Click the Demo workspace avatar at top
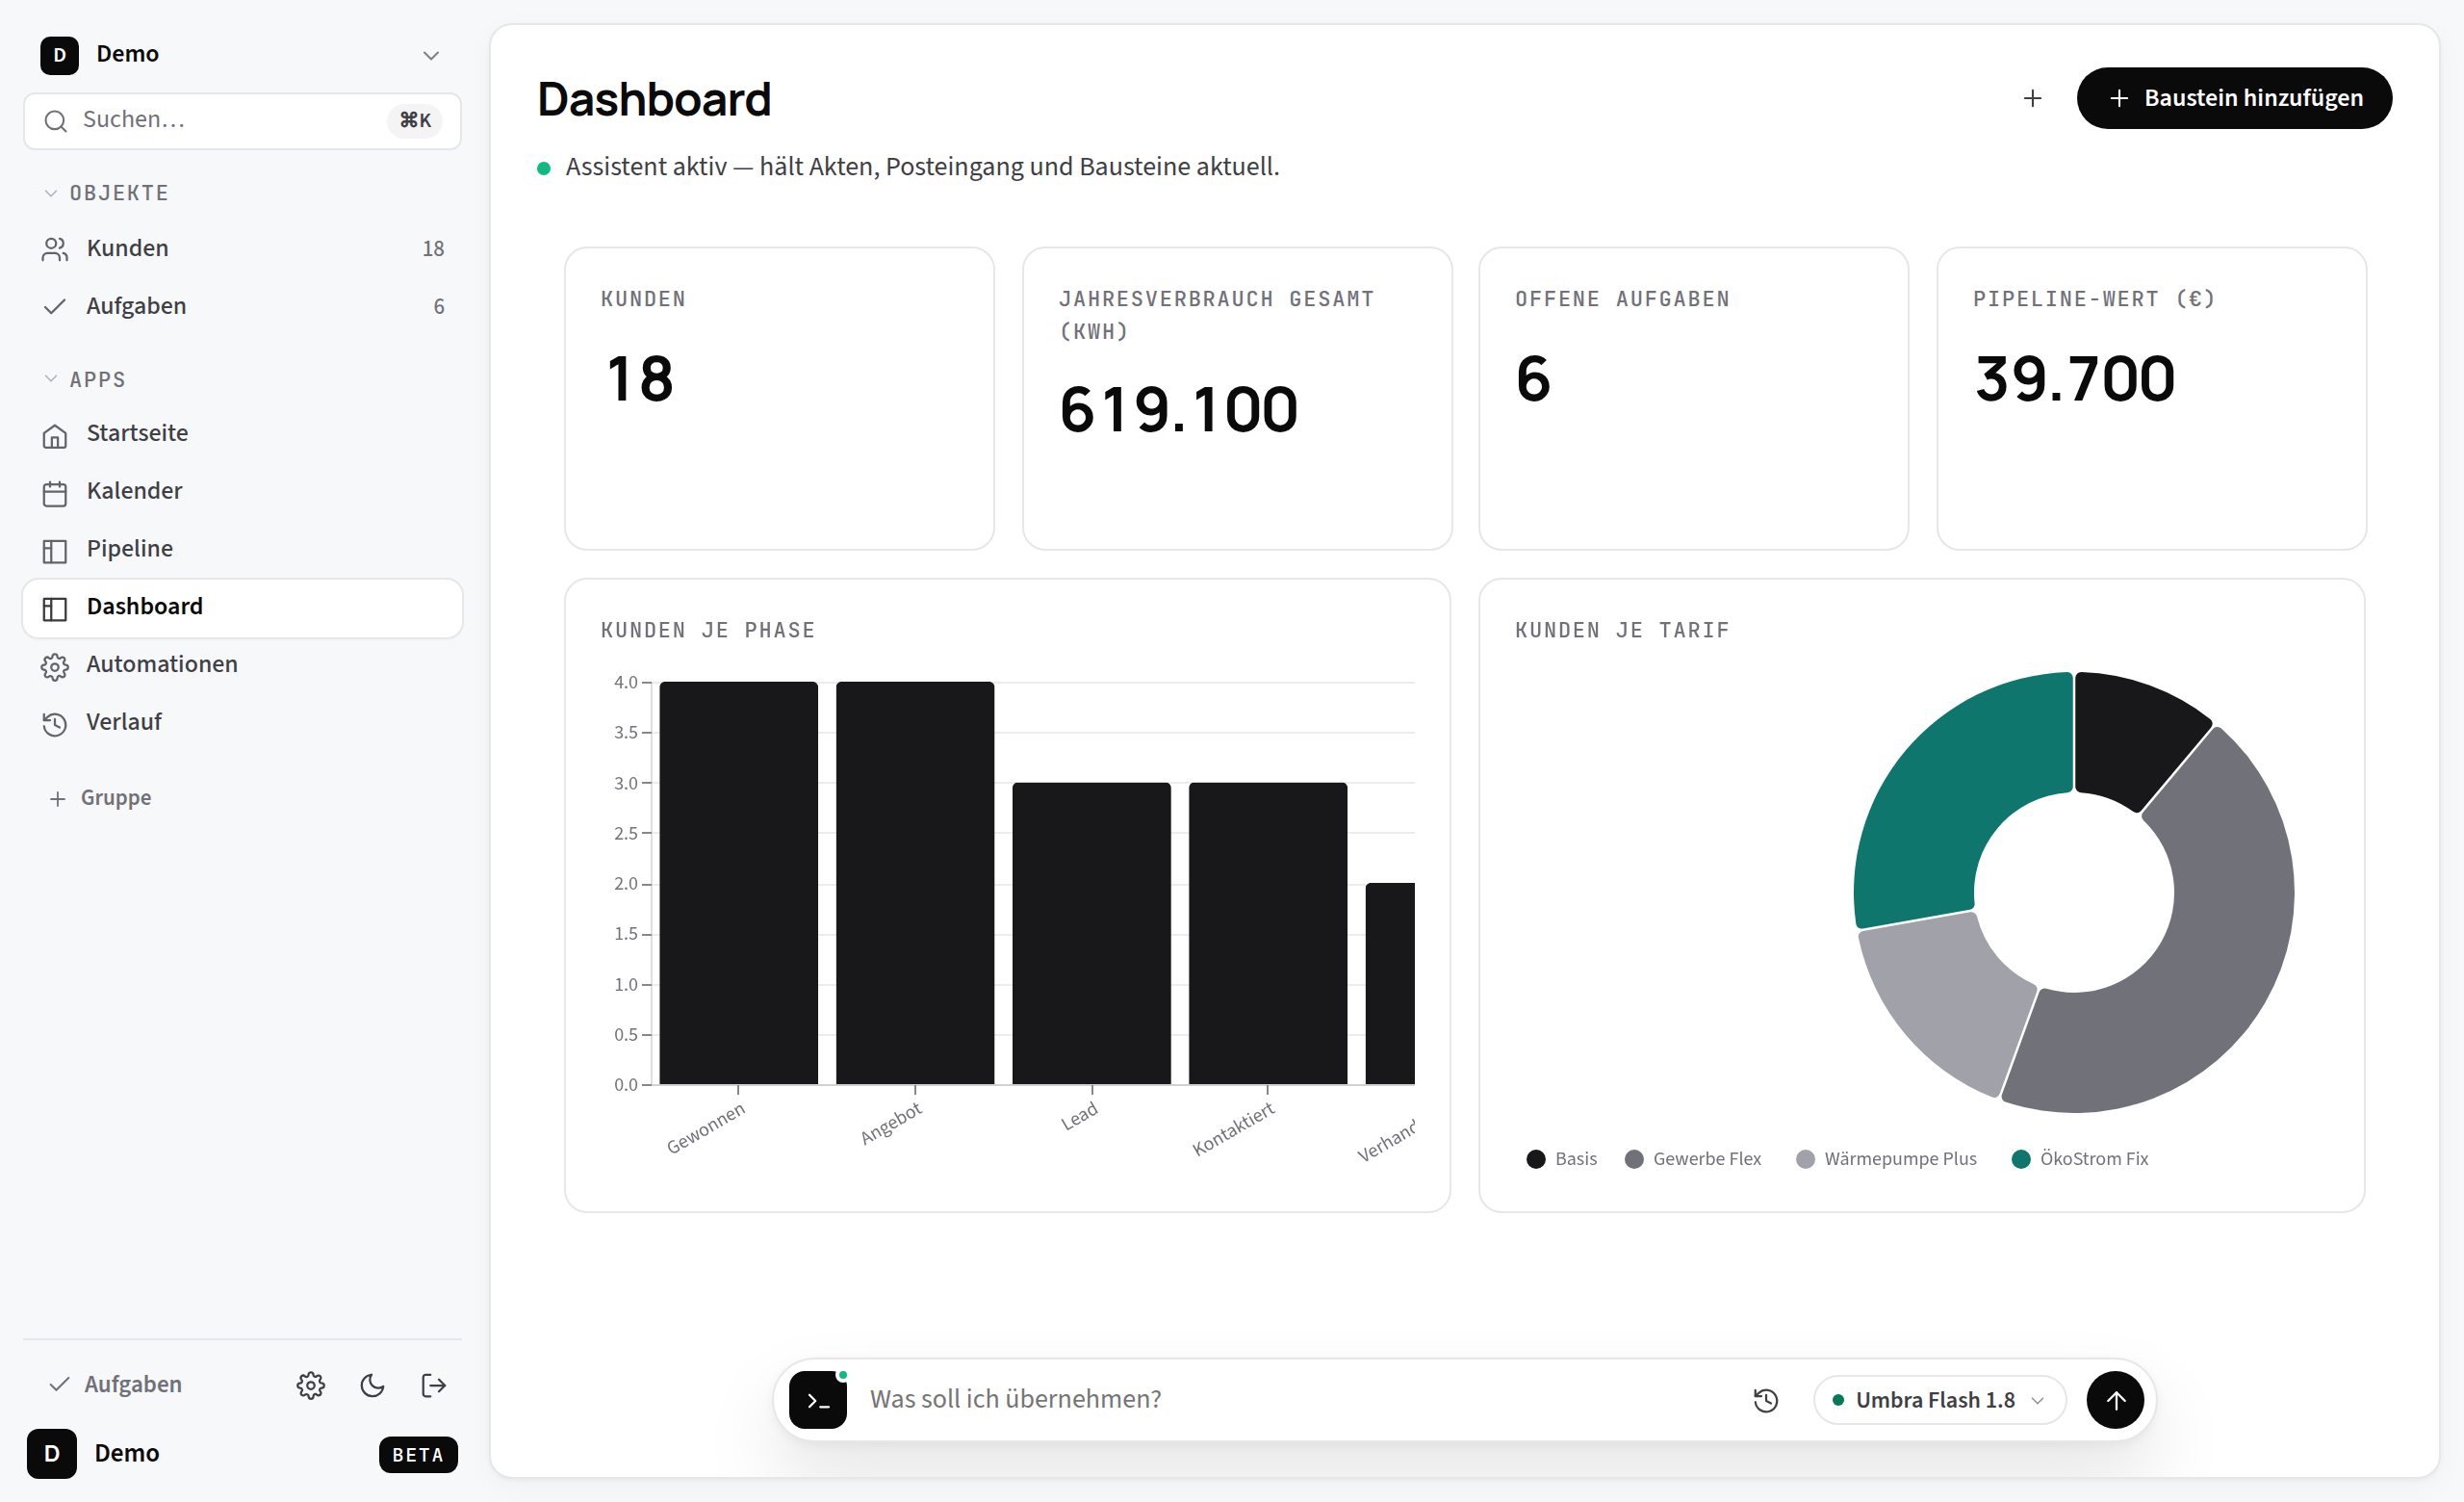Screen dimensions: 2464x1502 (x=59, y=55)
